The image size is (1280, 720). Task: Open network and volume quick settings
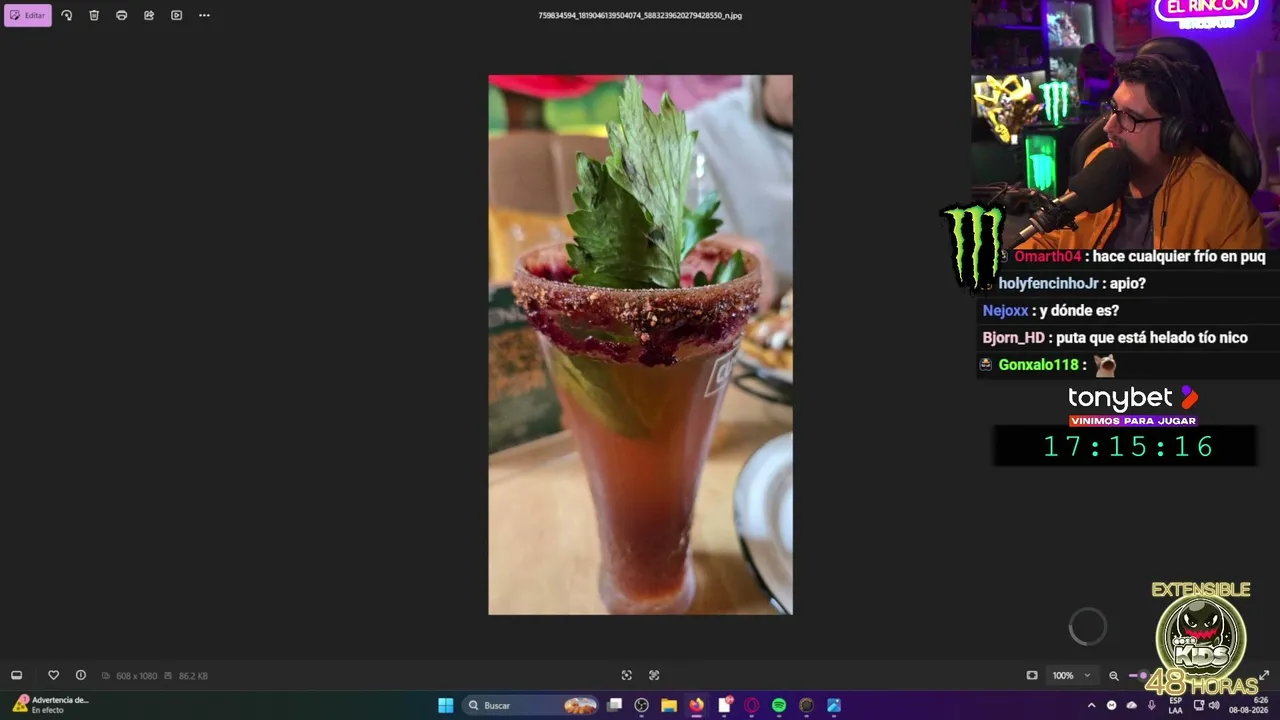pos(1206,705)
